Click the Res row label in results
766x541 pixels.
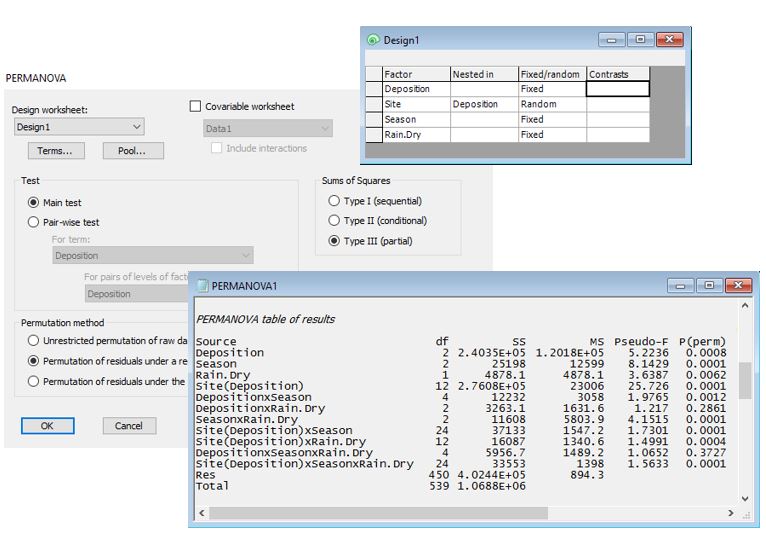pyautogui.click(x=205, y=475)
